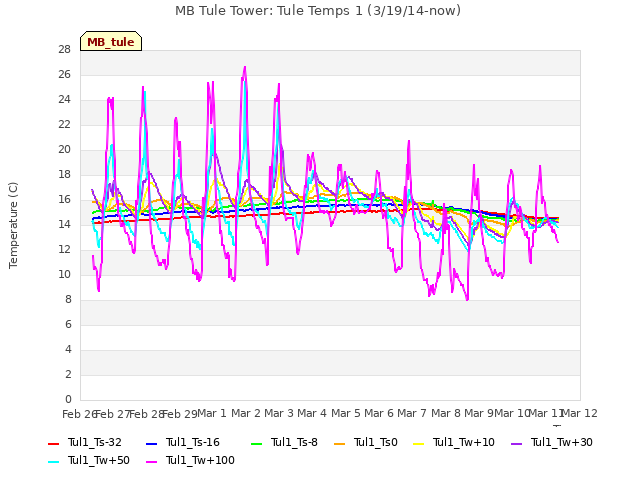Select the Tul1_Tw+10 legend label
This screenshot has height=480, width=640.
tap(464, 442)
